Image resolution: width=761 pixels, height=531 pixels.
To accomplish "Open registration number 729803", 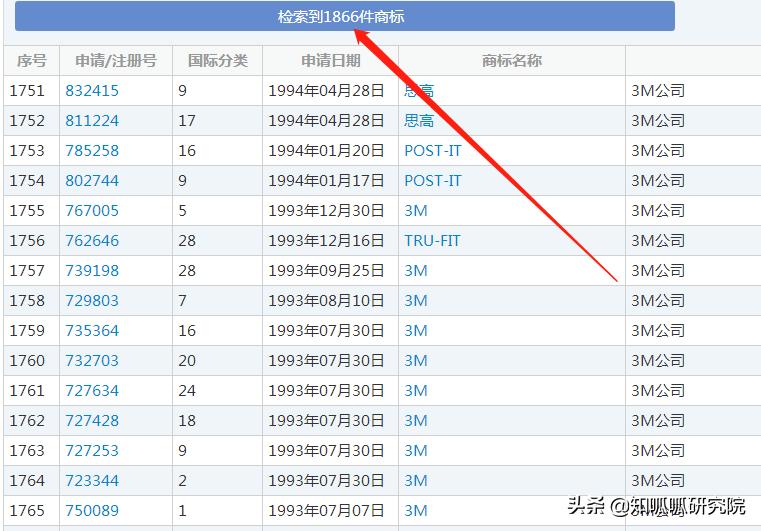I will pyautogui.click(x=92, y=301).
